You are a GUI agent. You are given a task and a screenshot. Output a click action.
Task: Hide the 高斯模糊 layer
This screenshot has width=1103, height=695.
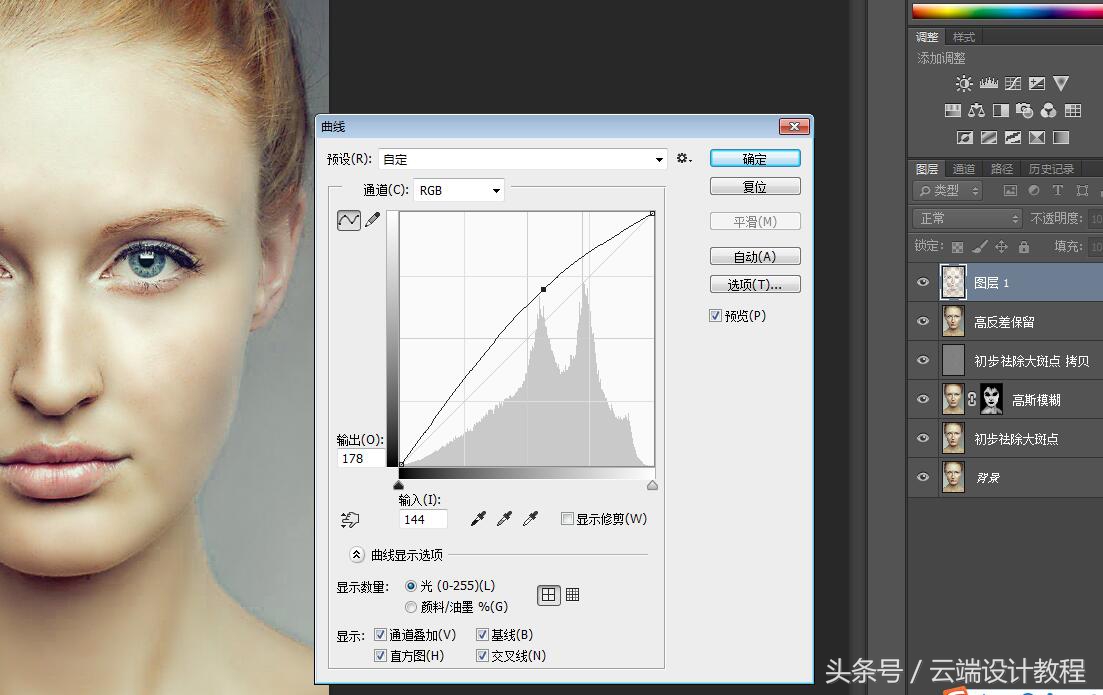point(923,400)
